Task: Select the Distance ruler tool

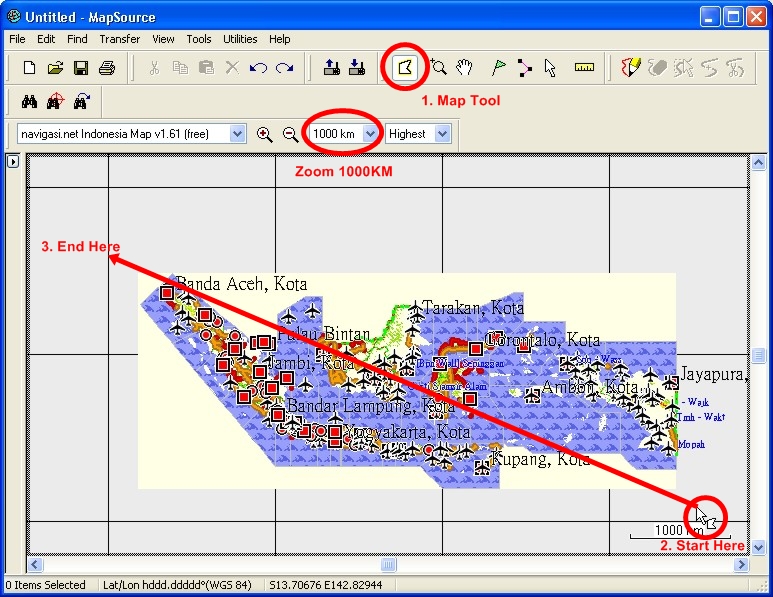Action: 584,68
